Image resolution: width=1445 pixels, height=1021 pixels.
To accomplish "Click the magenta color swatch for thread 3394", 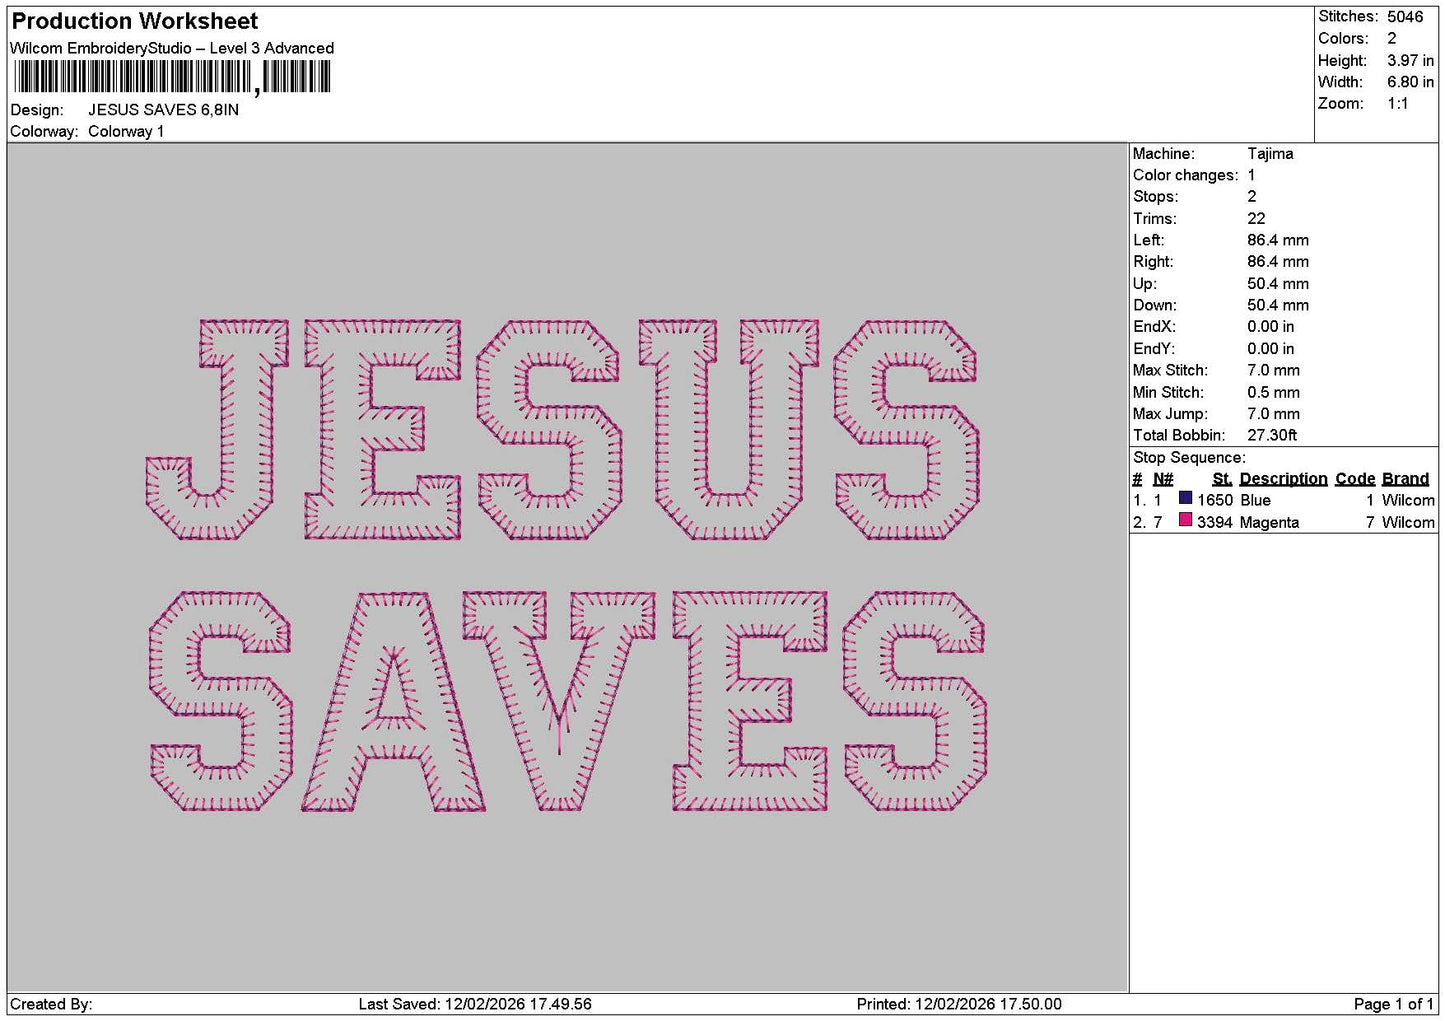I will [x=1185, y=520].
